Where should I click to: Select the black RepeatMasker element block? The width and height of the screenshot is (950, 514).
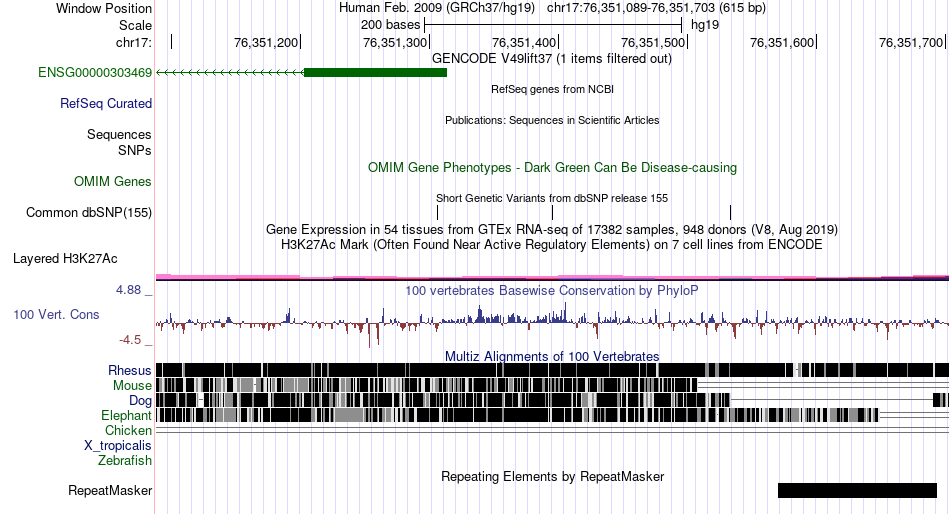click(x=857, y=490)
